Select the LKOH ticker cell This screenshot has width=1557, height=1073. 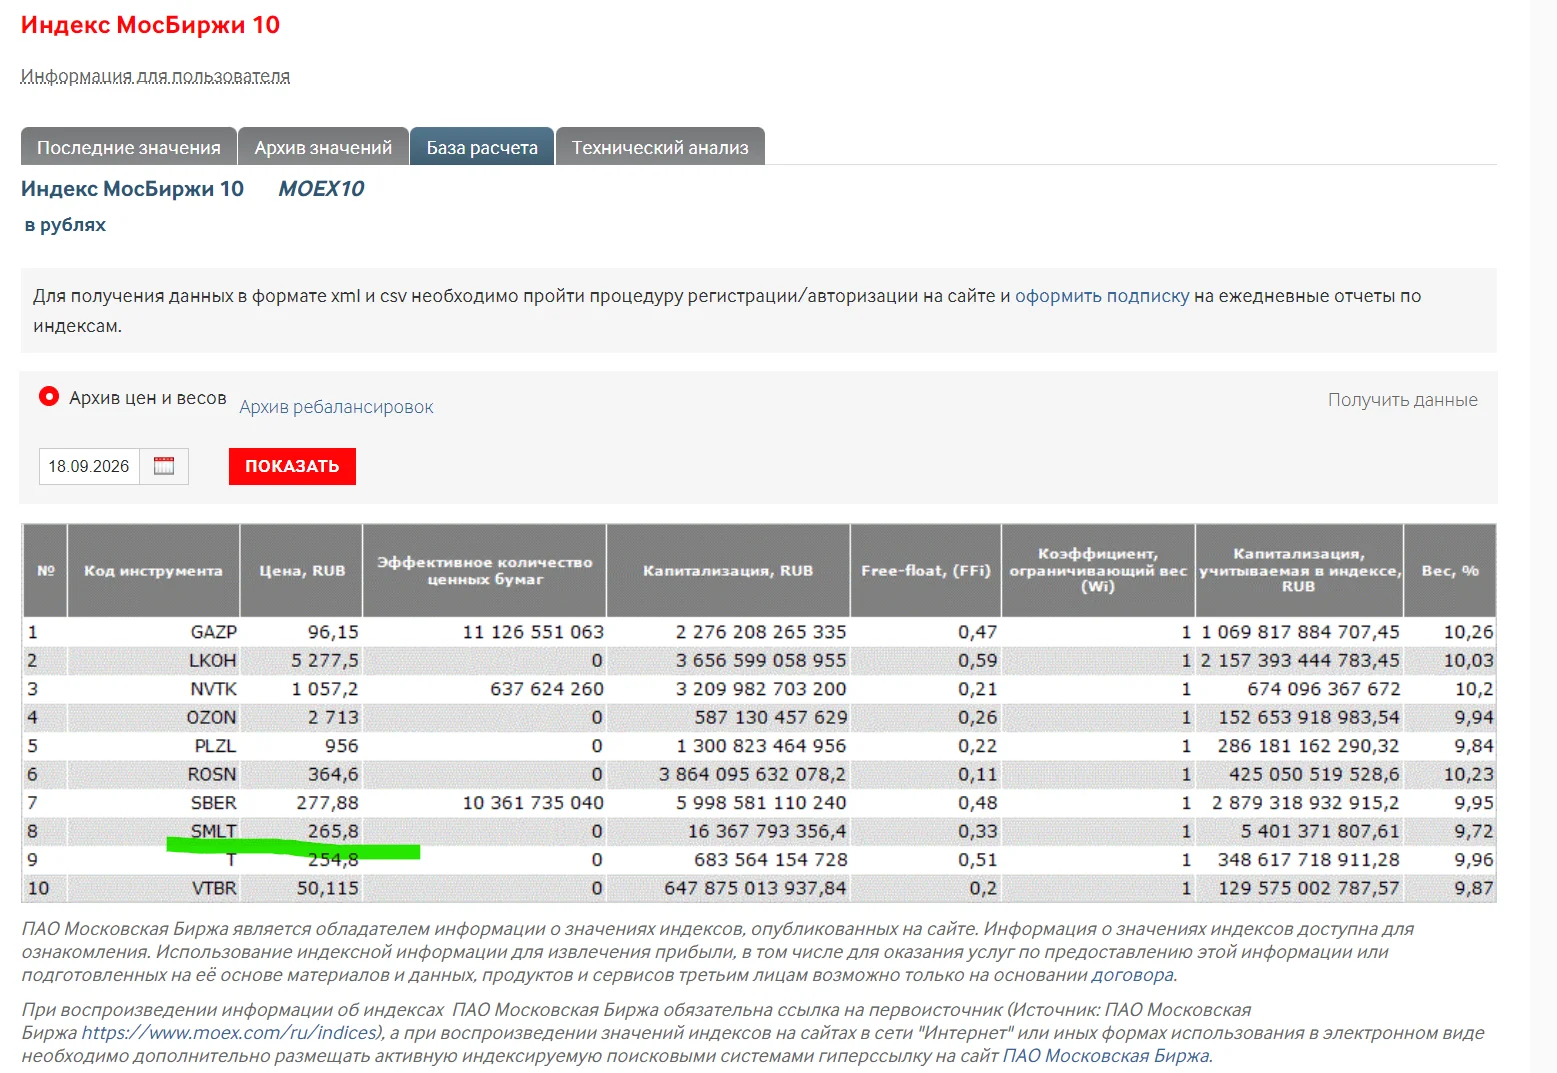[x=213, y=660]
